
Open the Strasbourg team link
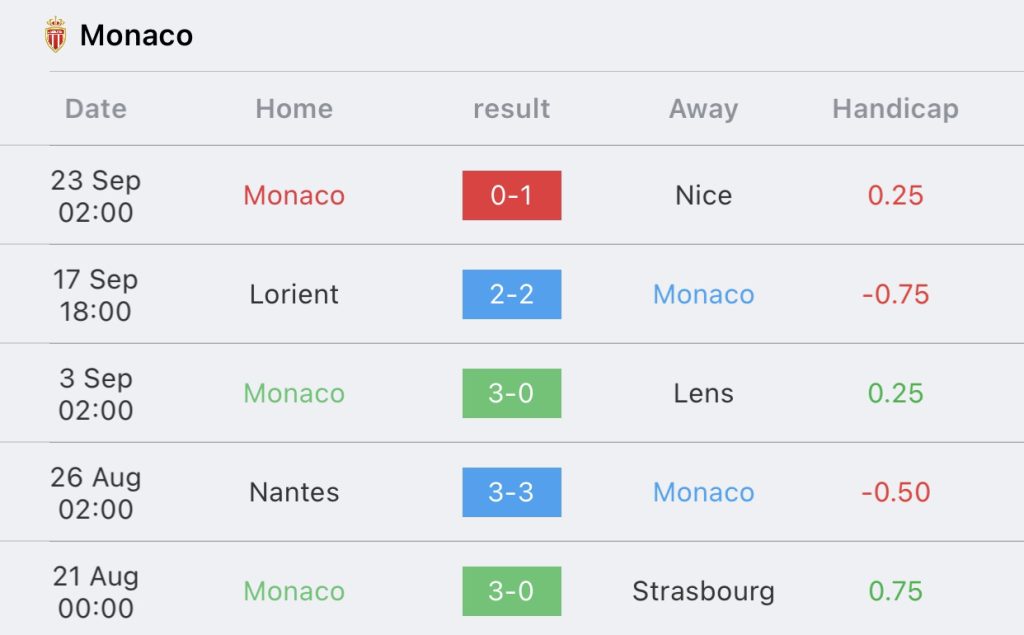(x=703, y=591)
